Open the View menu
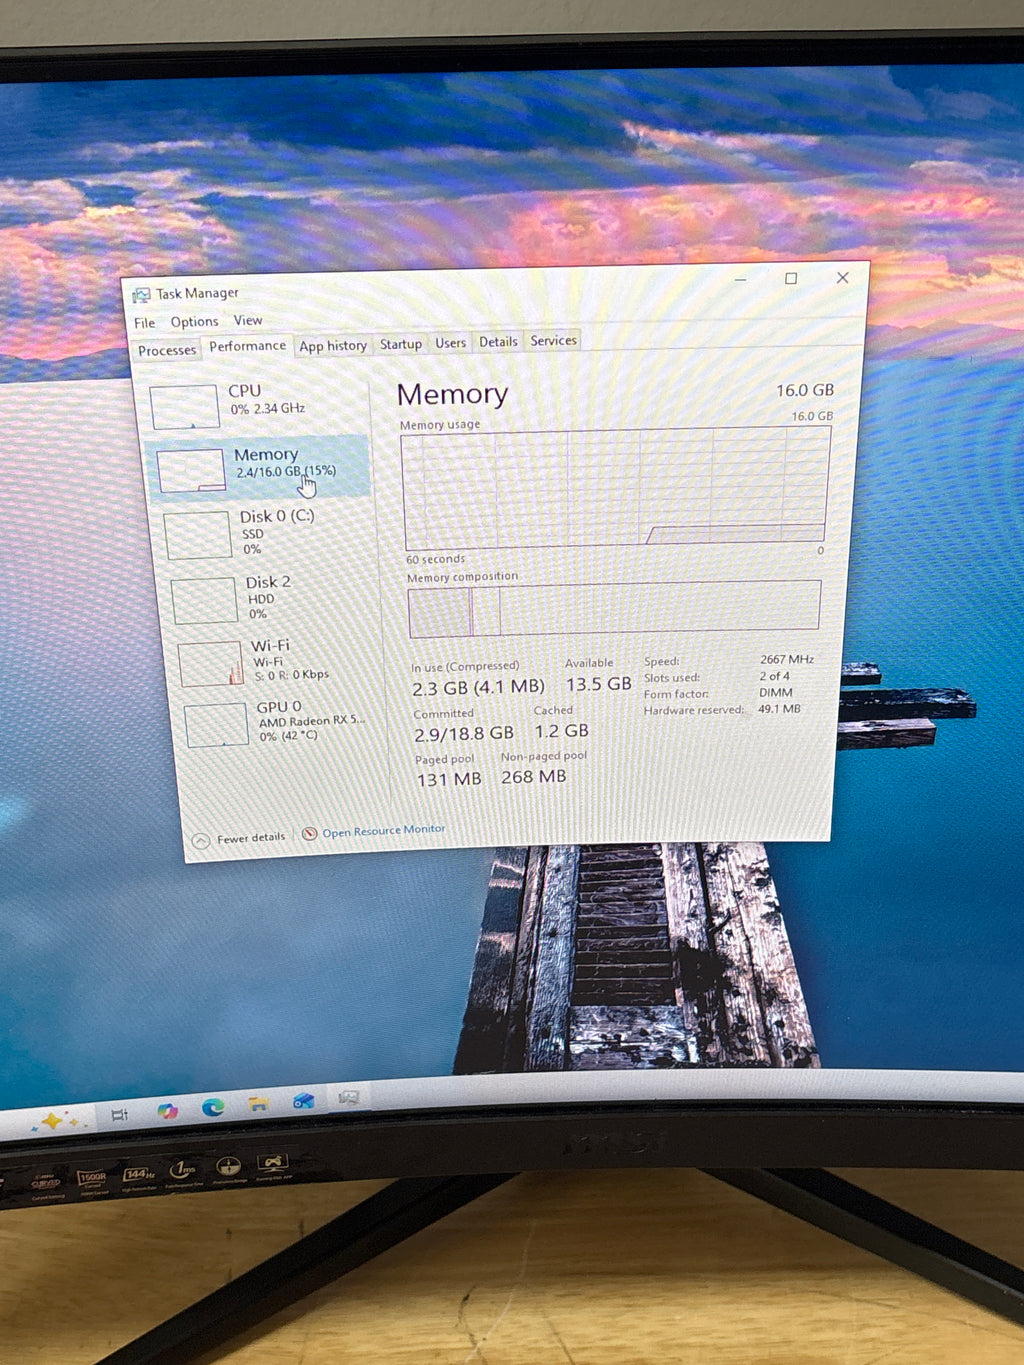This screenshot has height=1365, width=1024. click(x=248, y=321)
